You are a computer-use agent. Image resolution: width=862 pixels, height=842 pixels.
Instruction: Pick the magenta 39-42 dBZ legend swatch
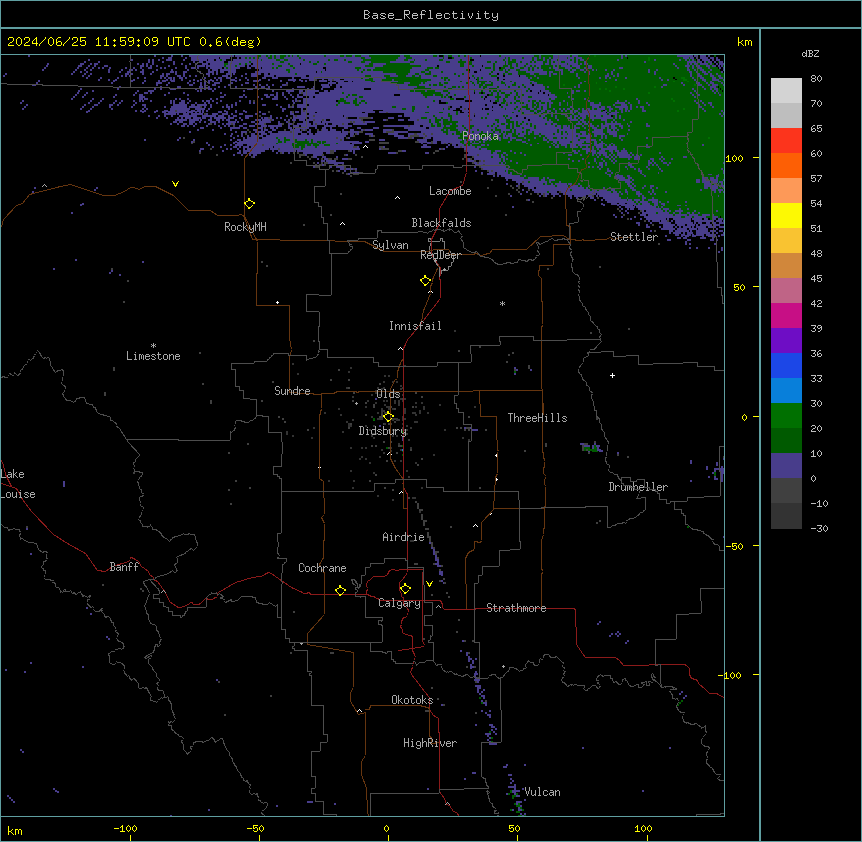point(786,315)
